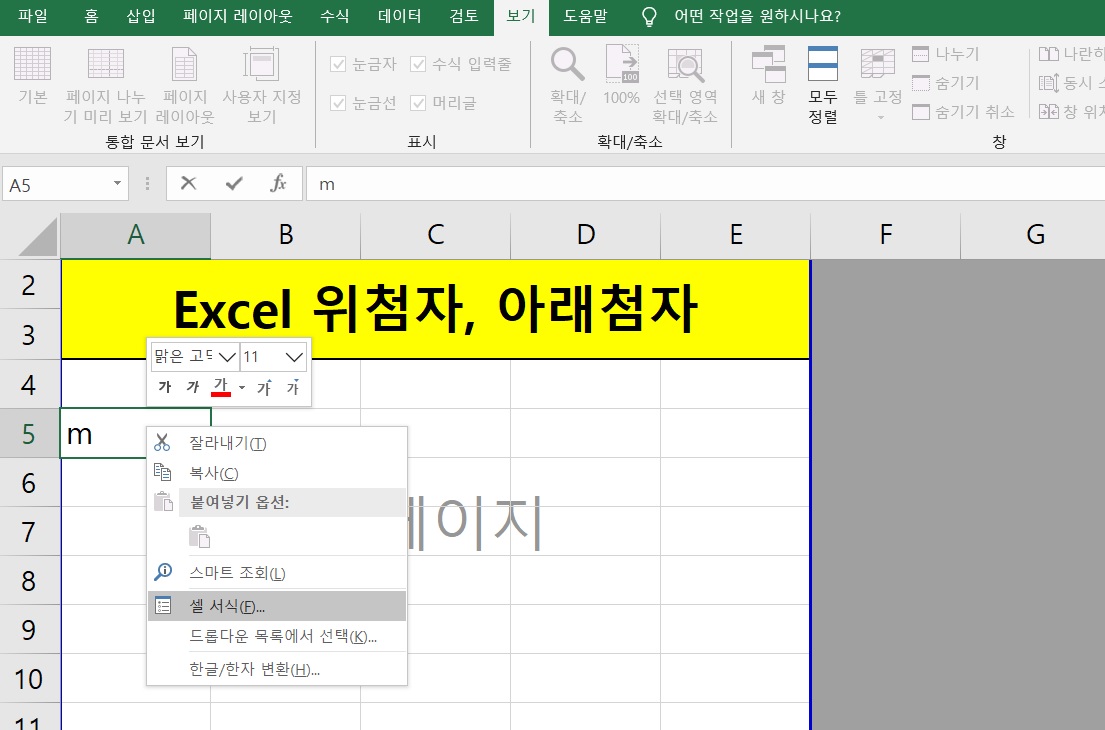1105x730 pixels.
Task: Toggle the 머리글 headings checkbox
Action: 418,103
